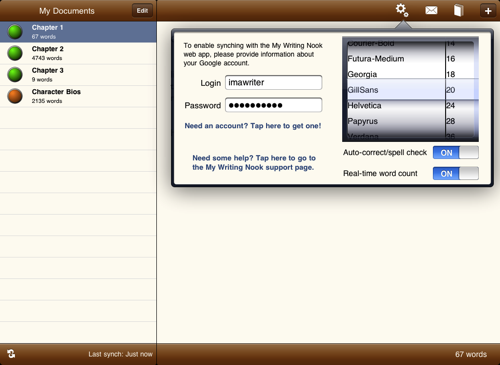Click '2135 words' under Character Bios
The image size is (500, 365).
click(47, 101)
